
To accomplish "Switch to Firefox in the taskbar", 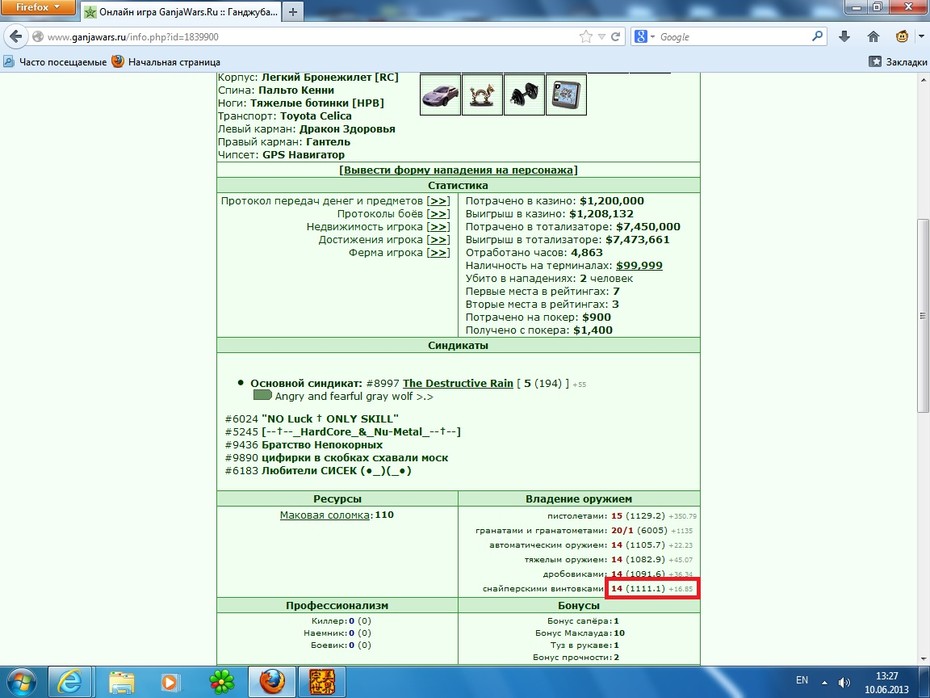I will pos(272,682).
